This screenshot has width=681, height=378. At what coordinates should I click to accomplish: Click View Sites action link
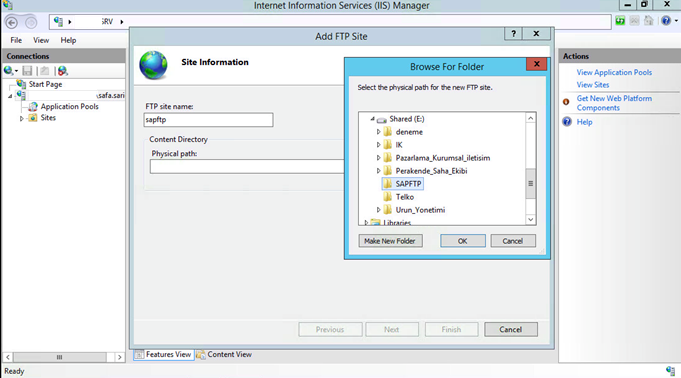tap(593, 85)
